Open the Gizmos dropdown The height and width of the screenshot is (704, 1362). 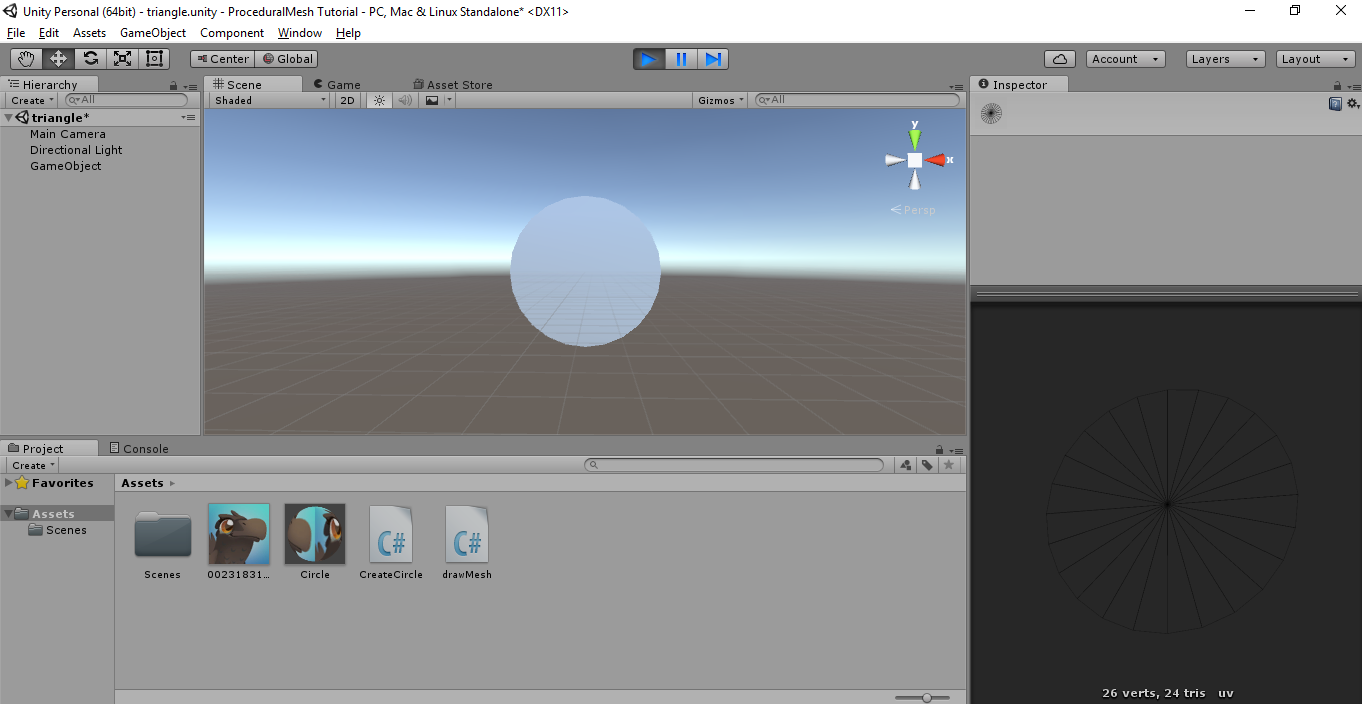pos(721,100)
